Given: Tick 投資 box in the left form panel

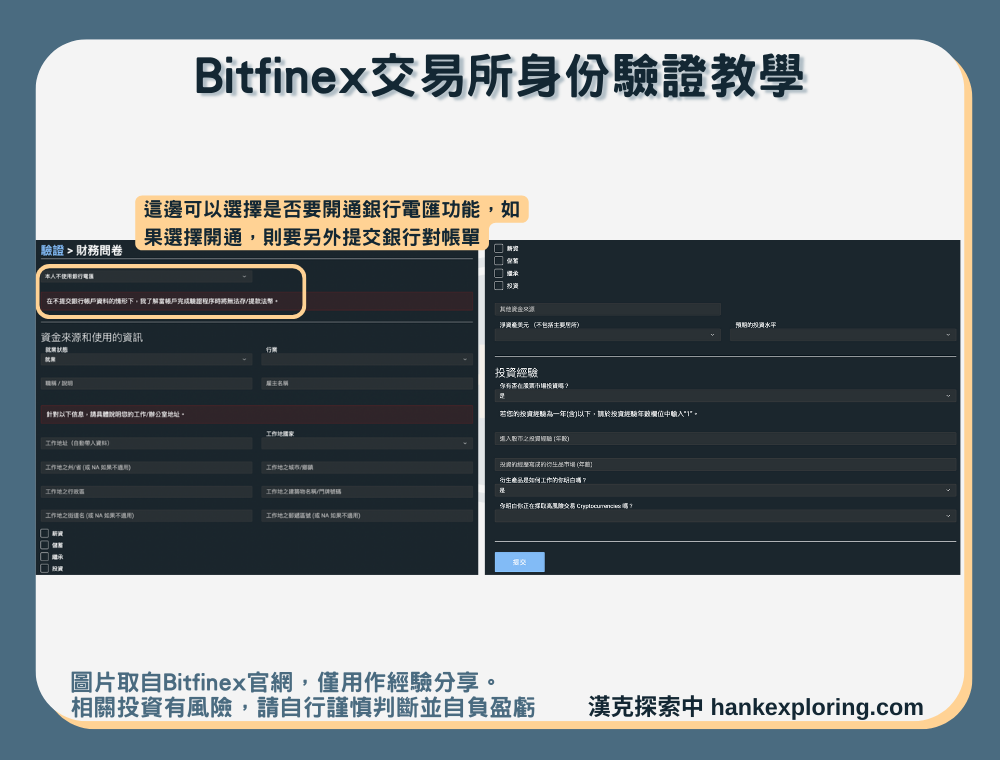Looking at the screenshot, I should coord(45,568).
